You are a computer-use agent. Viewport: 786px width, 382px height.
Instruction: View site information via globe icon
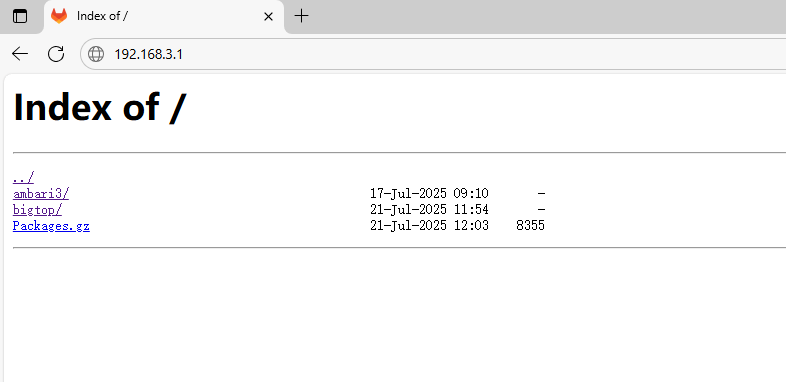(x=96, y=54)
